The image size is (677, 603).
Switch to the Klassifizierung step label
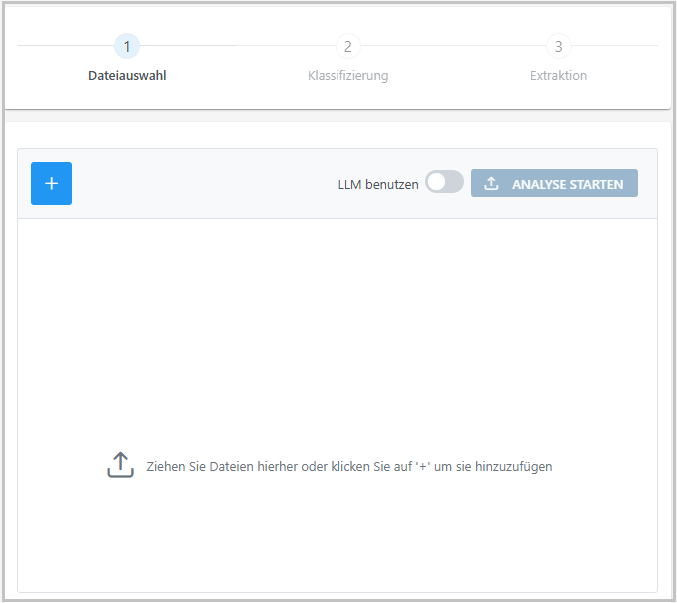(x=348, y=76)
